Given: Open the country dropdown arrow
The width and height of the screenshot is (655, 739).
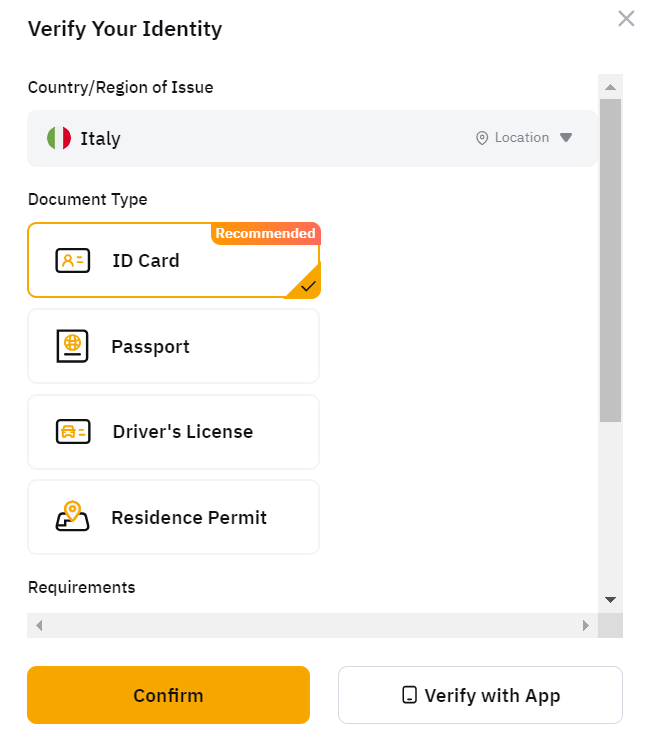Looking at the screenshot, I should coord(566,138).
